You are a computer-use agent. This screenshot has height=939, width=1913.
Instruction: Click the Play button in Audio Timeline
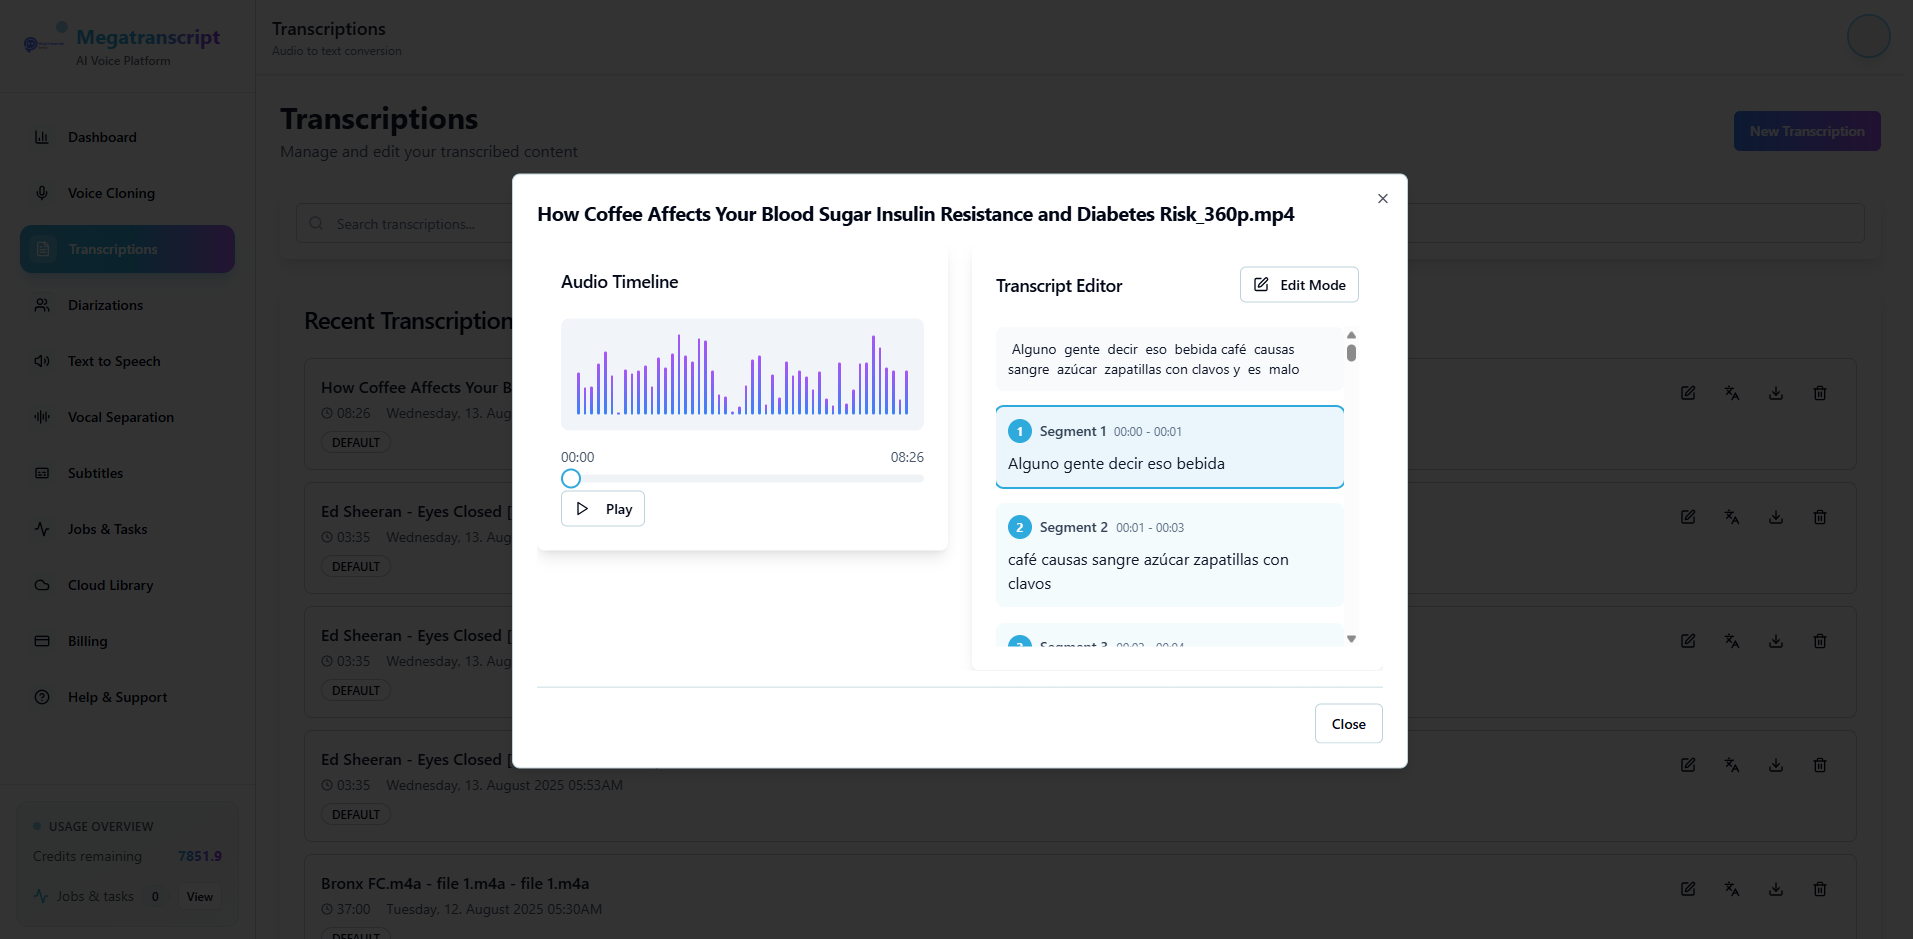coord(602,509)
